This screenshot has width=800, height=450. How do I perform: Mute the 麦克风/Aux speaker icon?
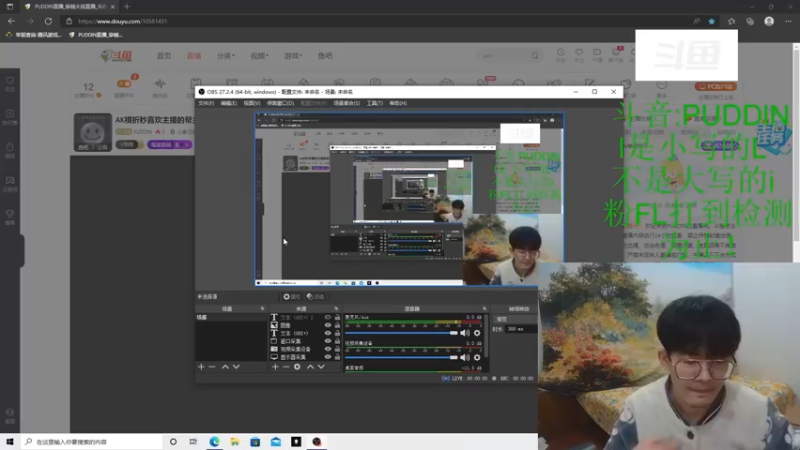click(x=465, y=333)
